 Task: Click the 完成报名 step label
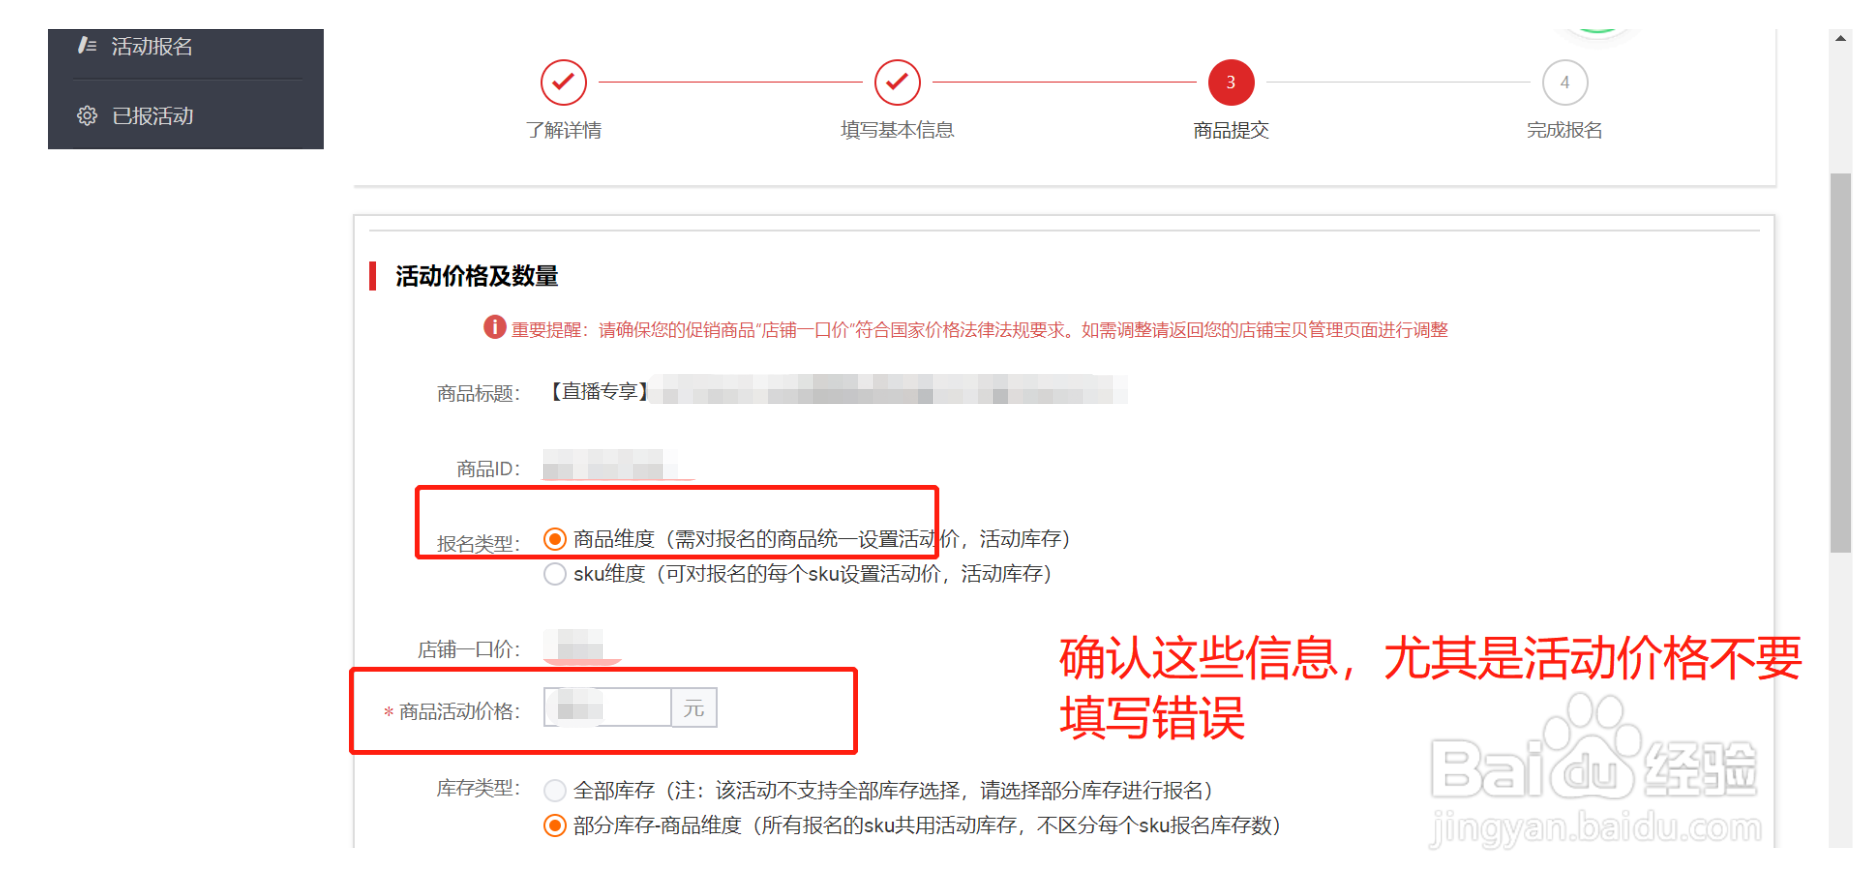pos(1565,130)
